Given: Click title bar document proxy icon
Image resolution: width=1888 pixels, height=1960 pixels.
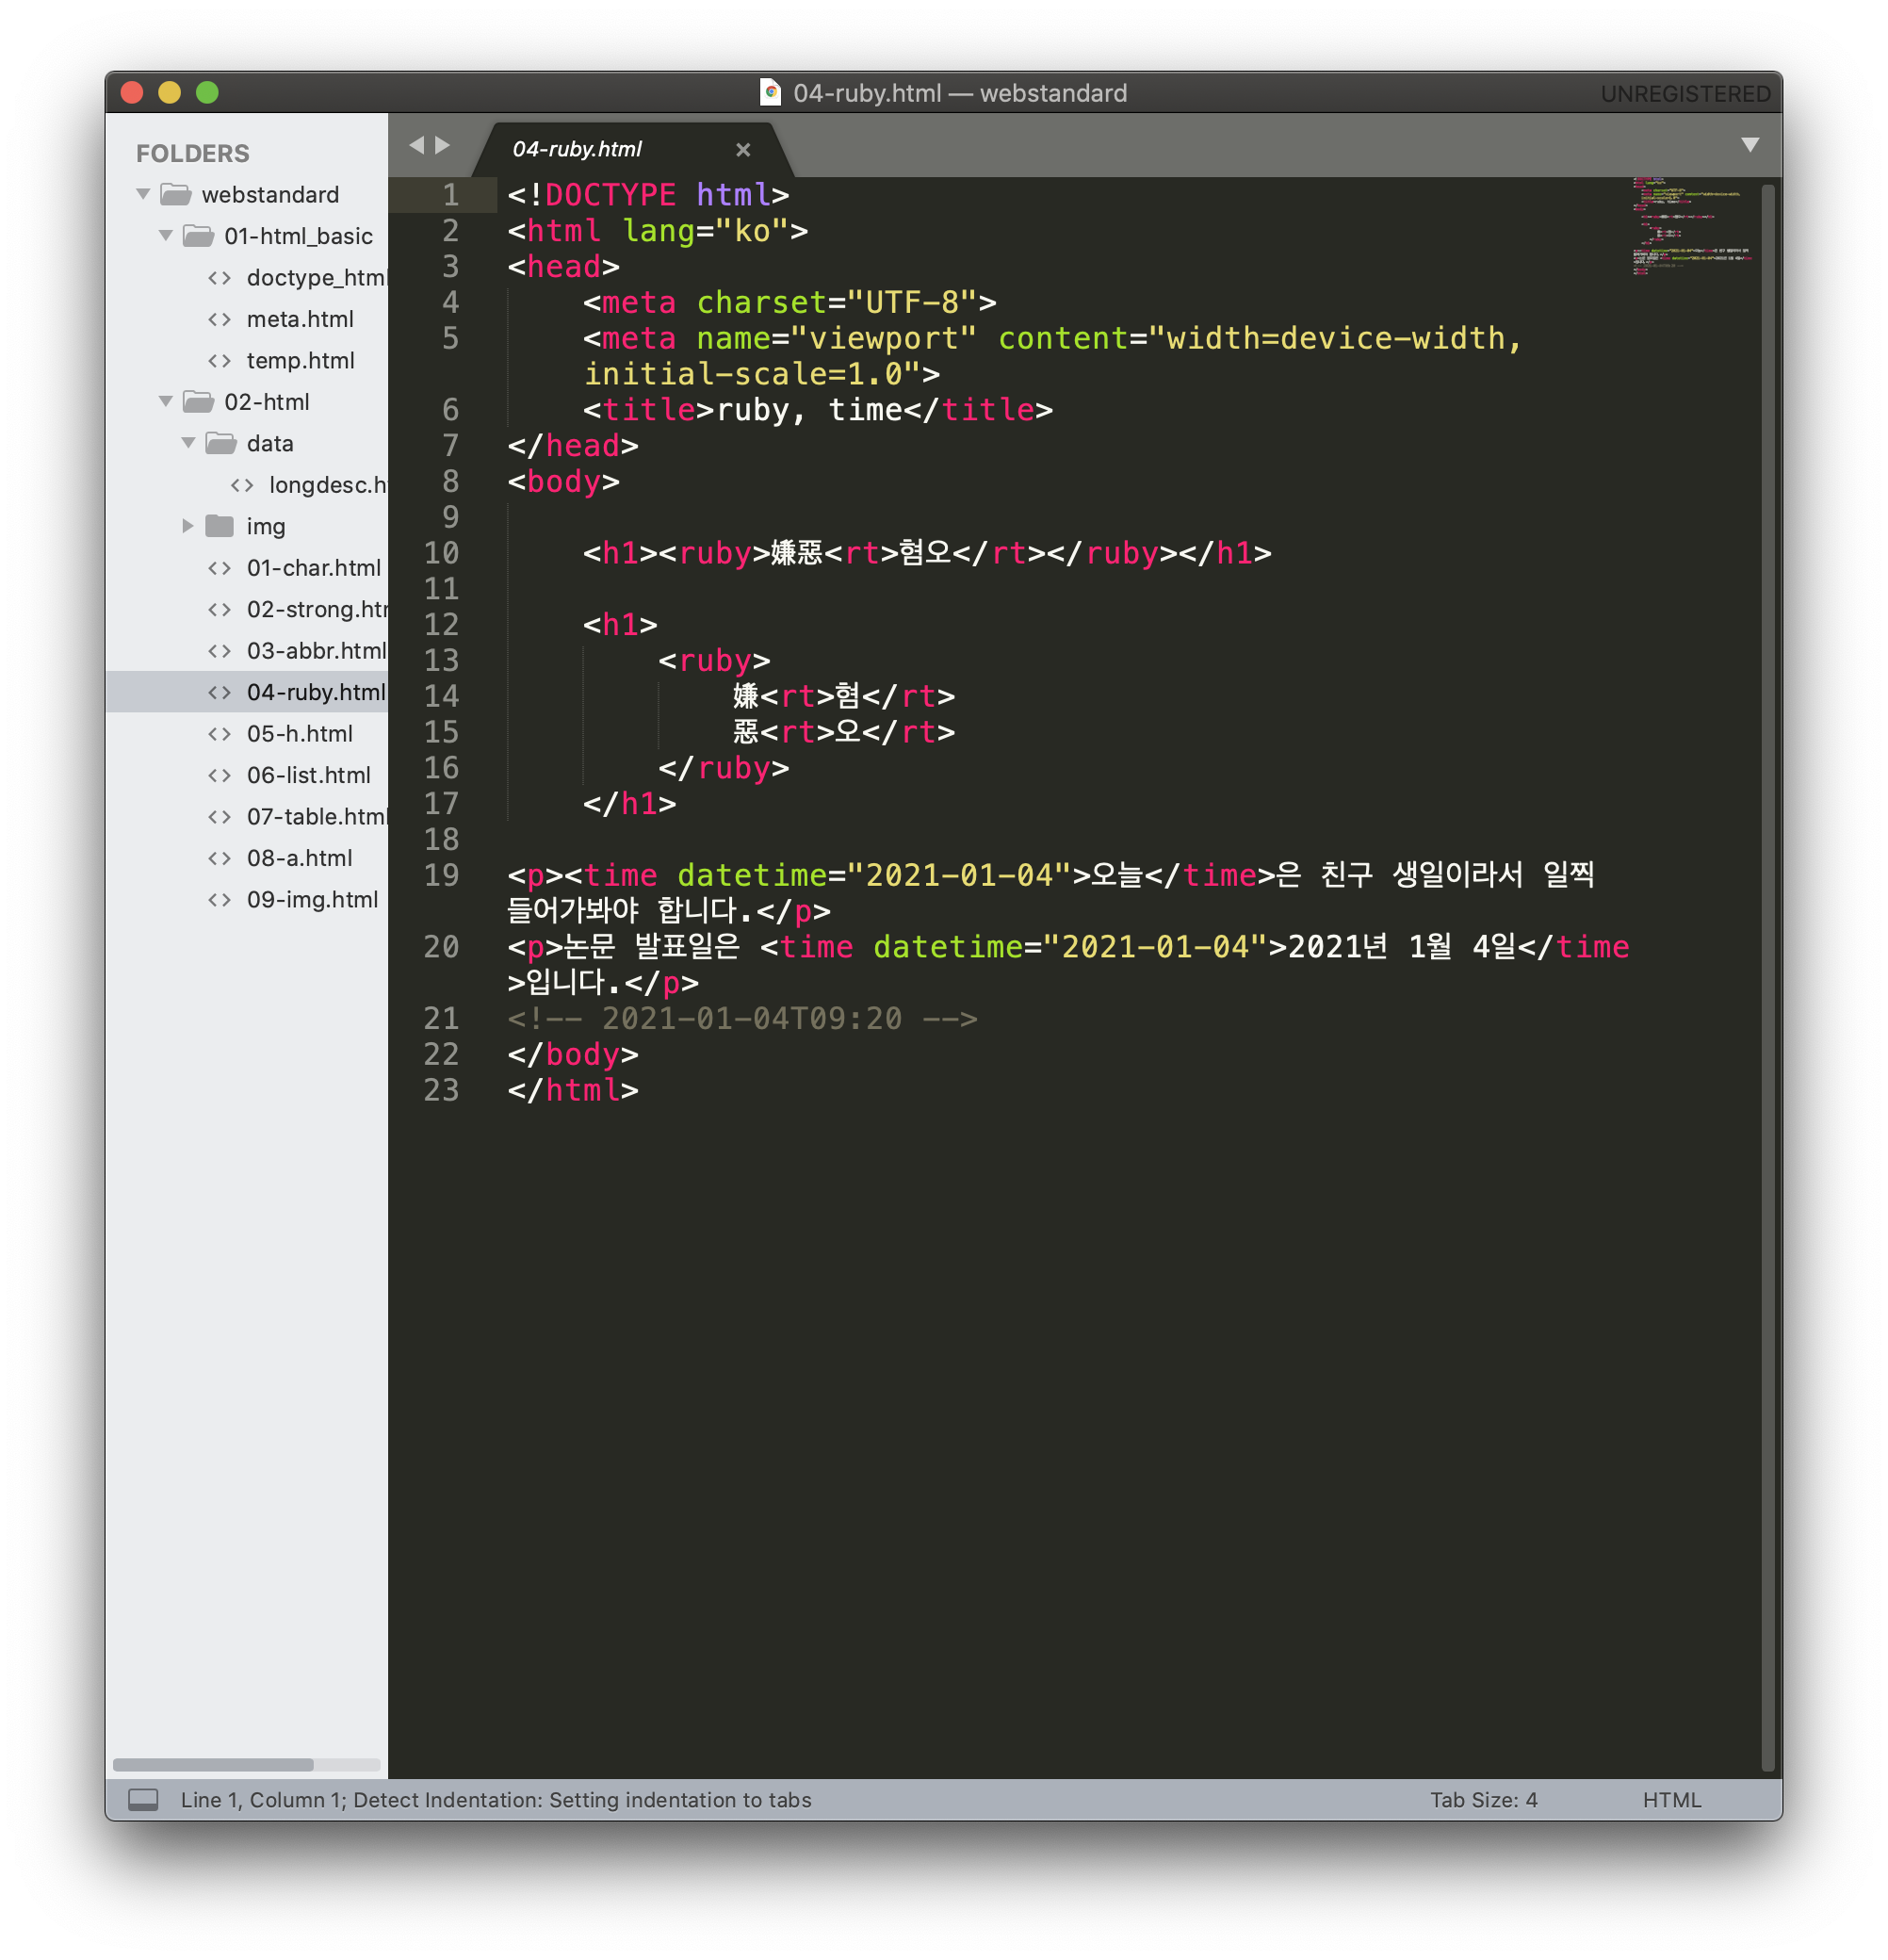Looking at the screenshot, I should 770,93.
